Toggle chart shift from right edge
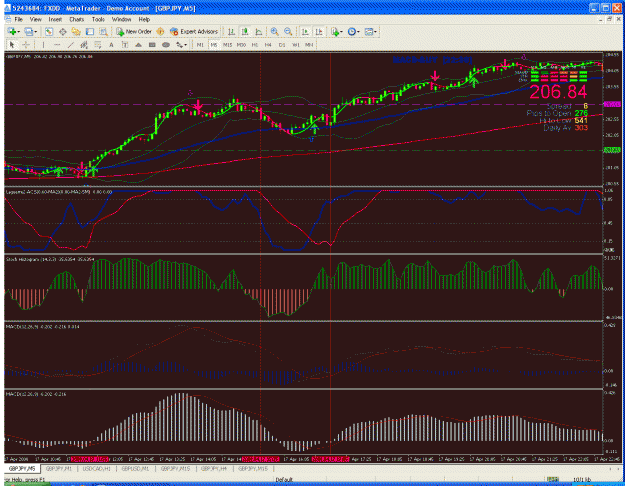The image size is (625, 486). (x=319, y=31)
